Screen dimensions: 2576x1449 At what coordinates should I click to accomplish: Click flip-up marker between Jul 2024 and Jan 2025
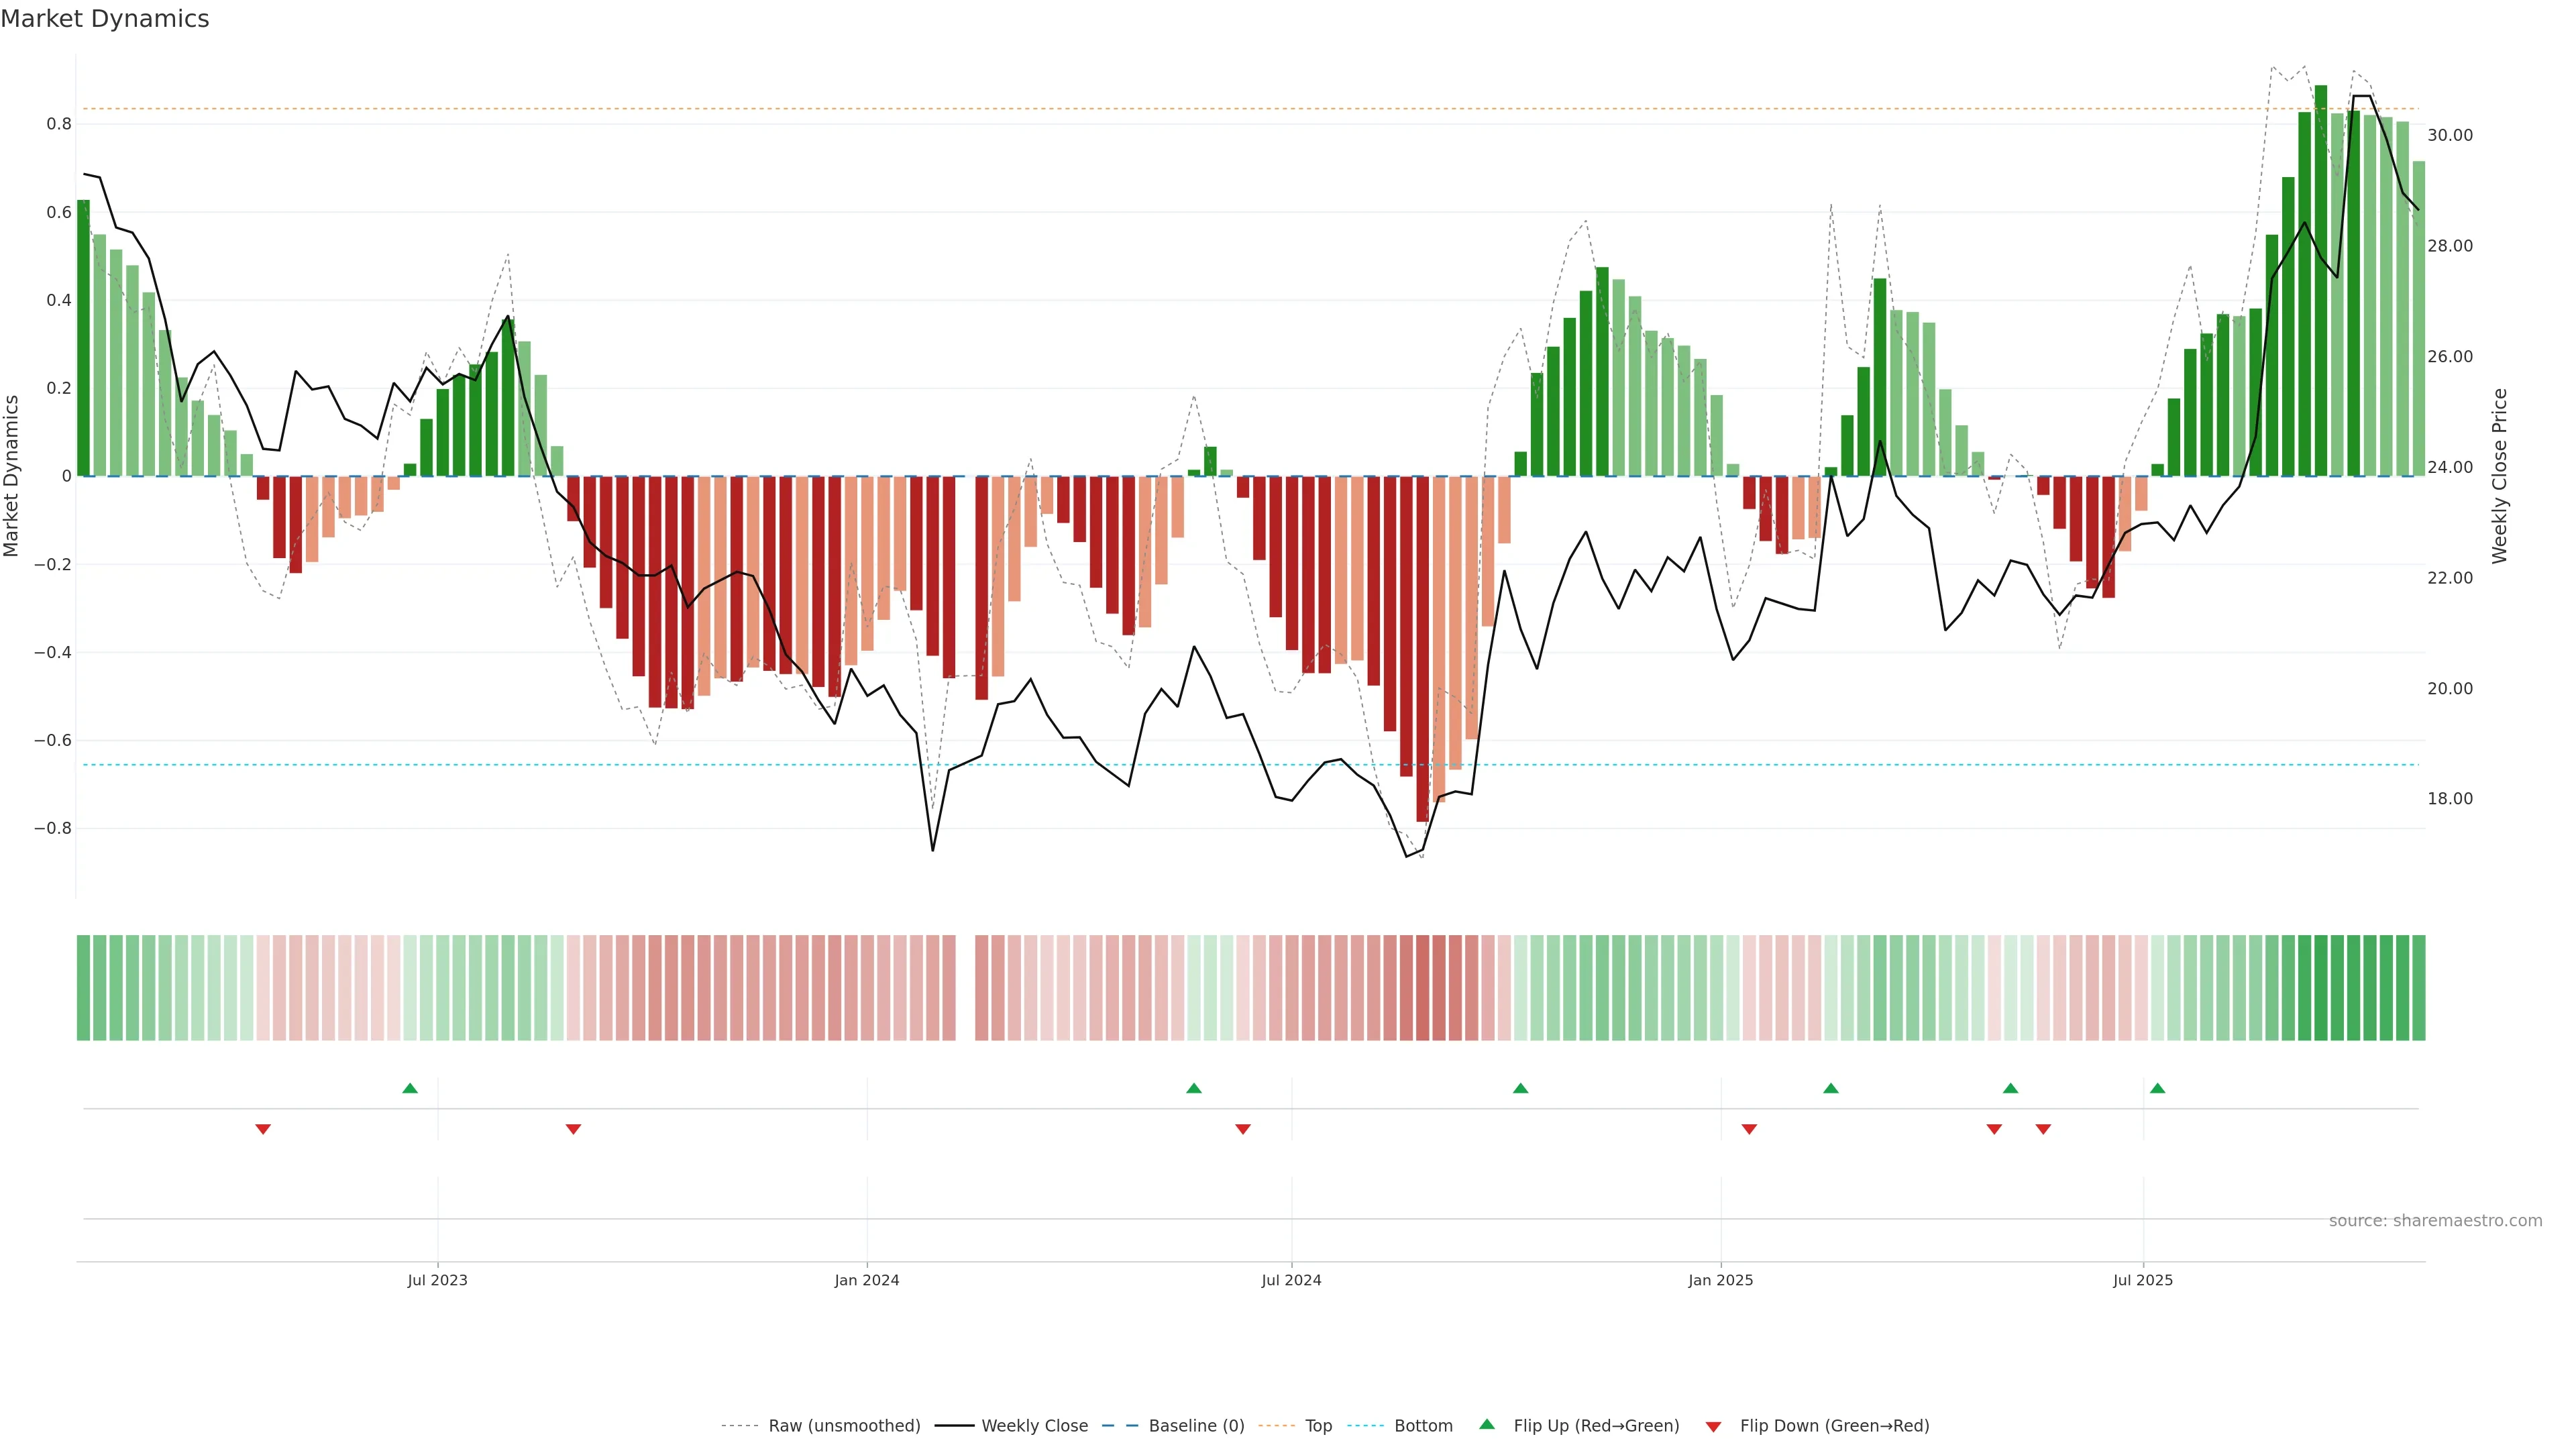pos(1520,1088)
